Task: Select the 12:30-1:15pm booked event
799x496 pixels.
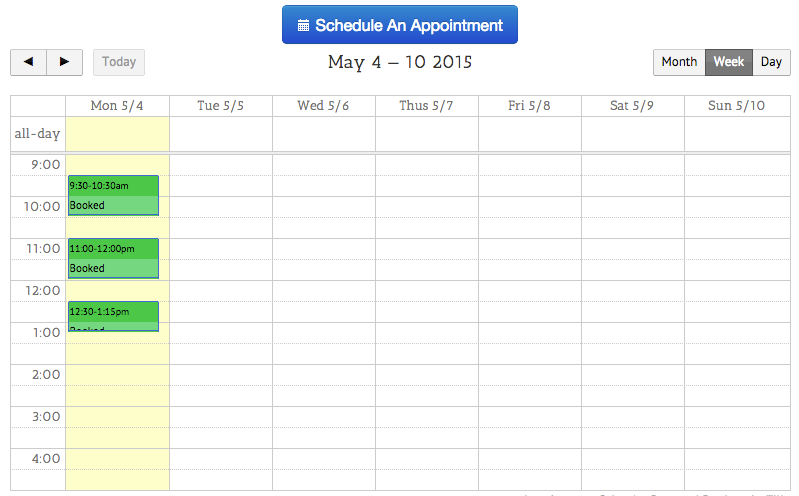Action: tap(113, 316)
